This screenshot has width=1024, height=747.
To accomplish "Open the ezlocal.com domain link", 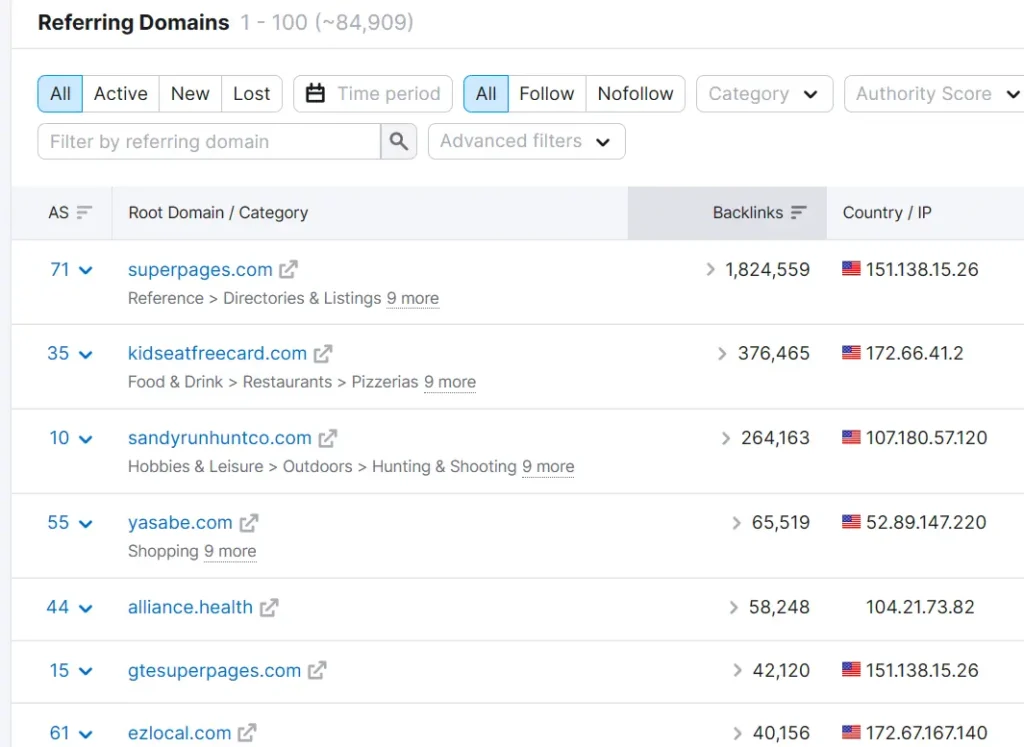I will (x=180, y=733).
